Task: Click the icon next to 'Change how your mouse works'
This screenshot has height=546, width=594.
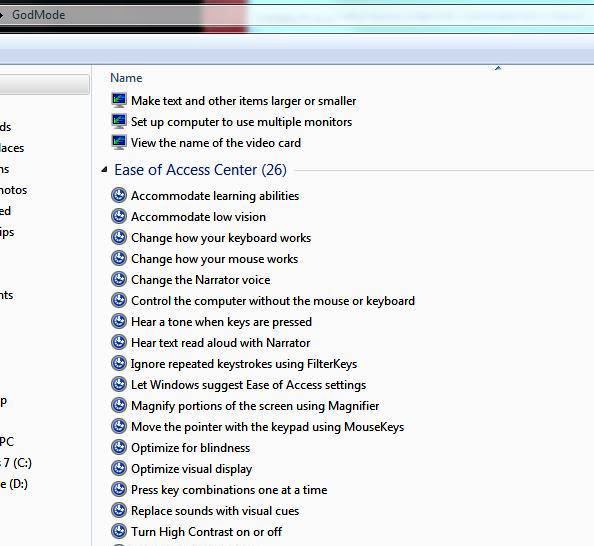Action: (x=119, y=258)
